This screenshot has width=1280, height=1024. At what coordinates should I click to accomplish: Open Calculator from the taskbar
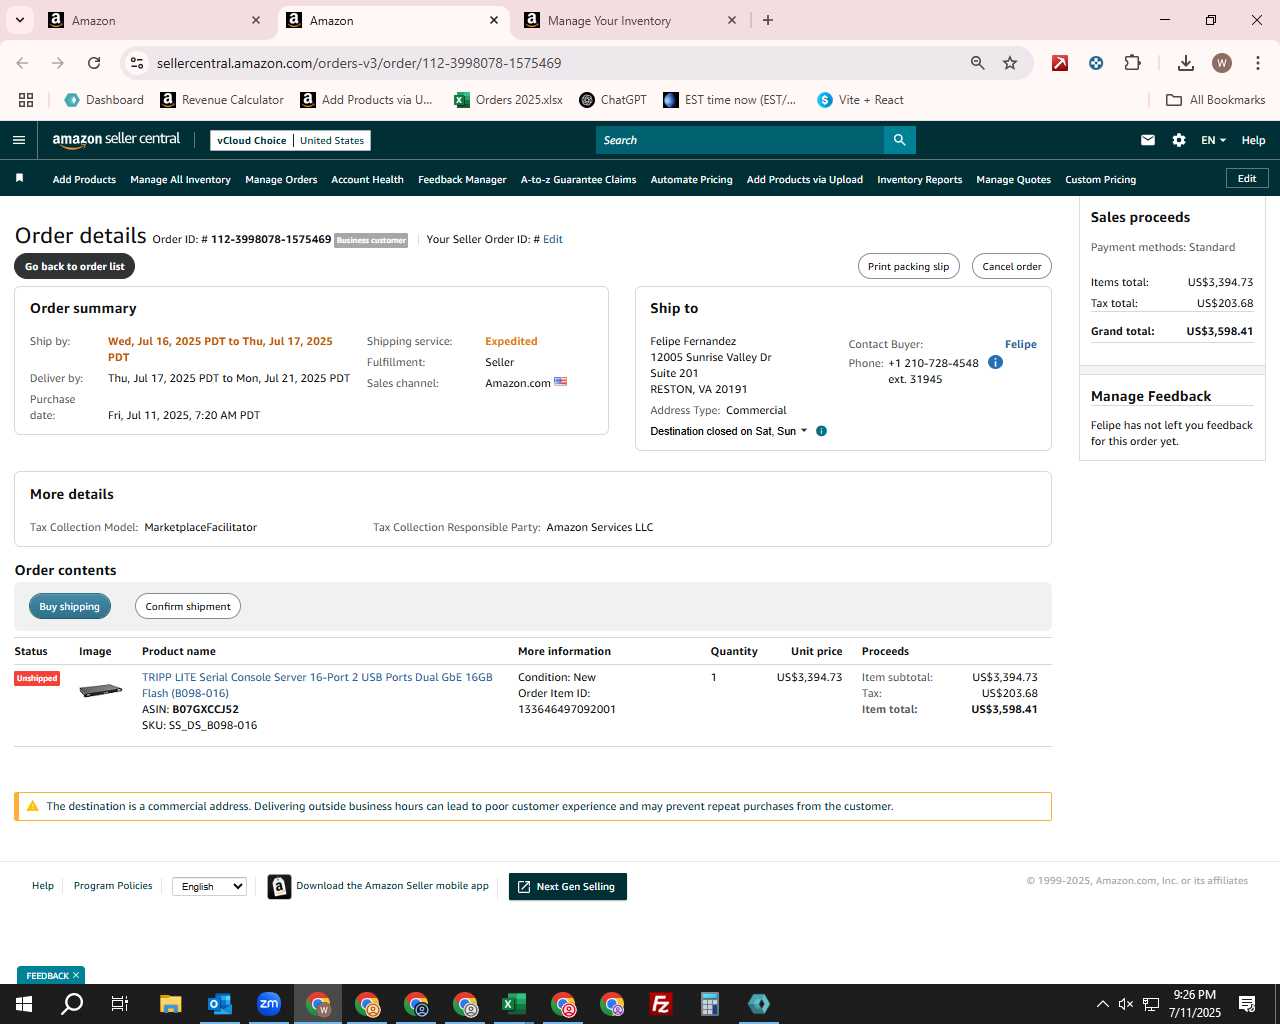click(710, 1004)
